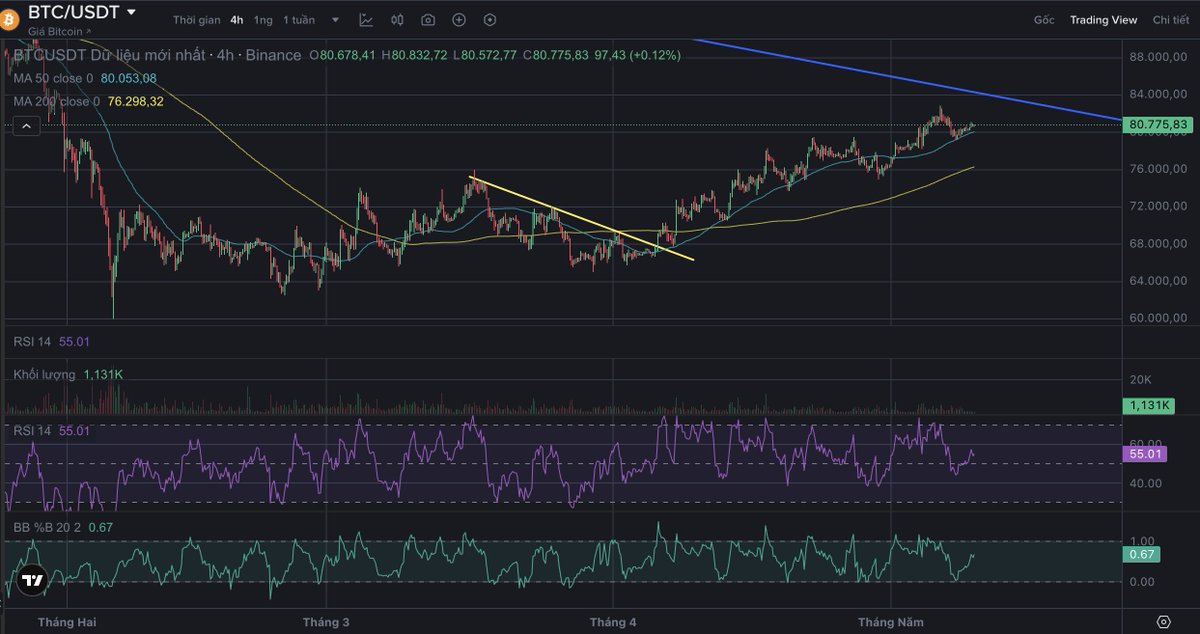Click the 88.000,00 price axis label

tap(1158, 57)
